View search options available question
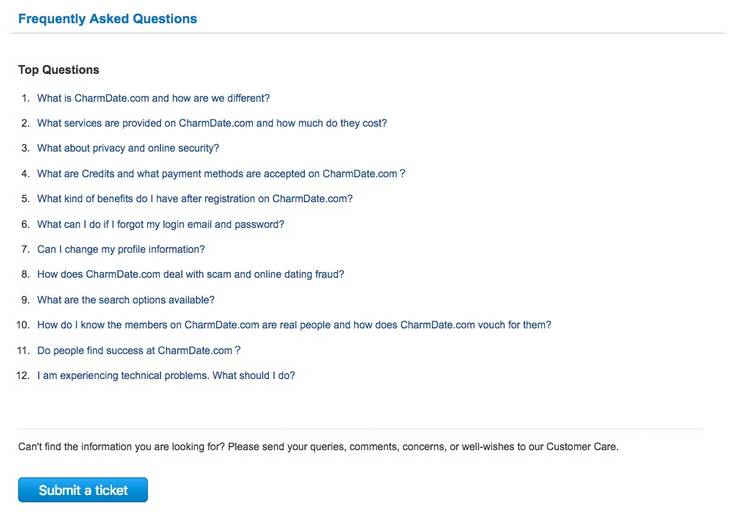 tap(126, 300)
